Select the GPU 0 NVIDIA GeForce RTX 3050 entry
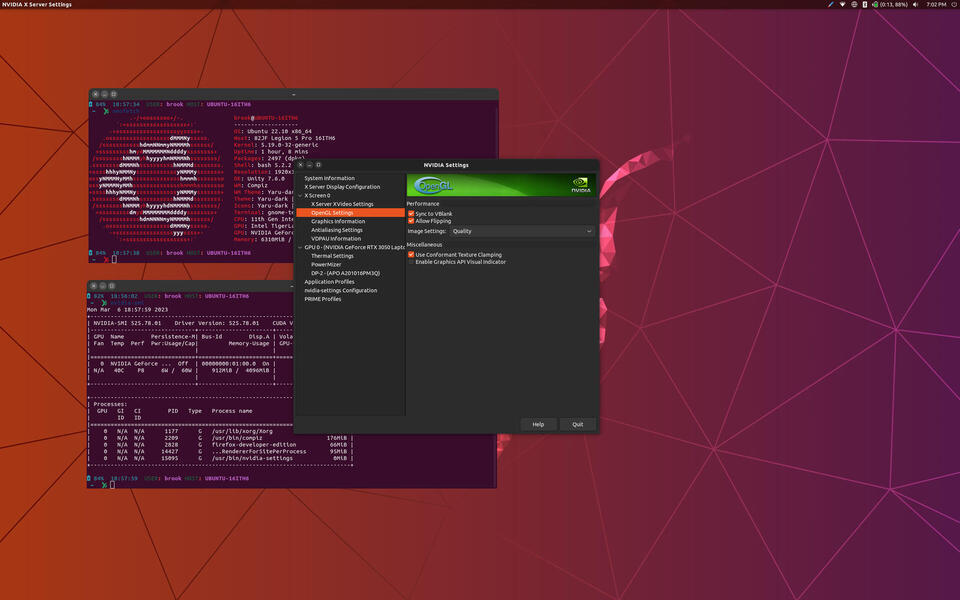 pos(354,247)
